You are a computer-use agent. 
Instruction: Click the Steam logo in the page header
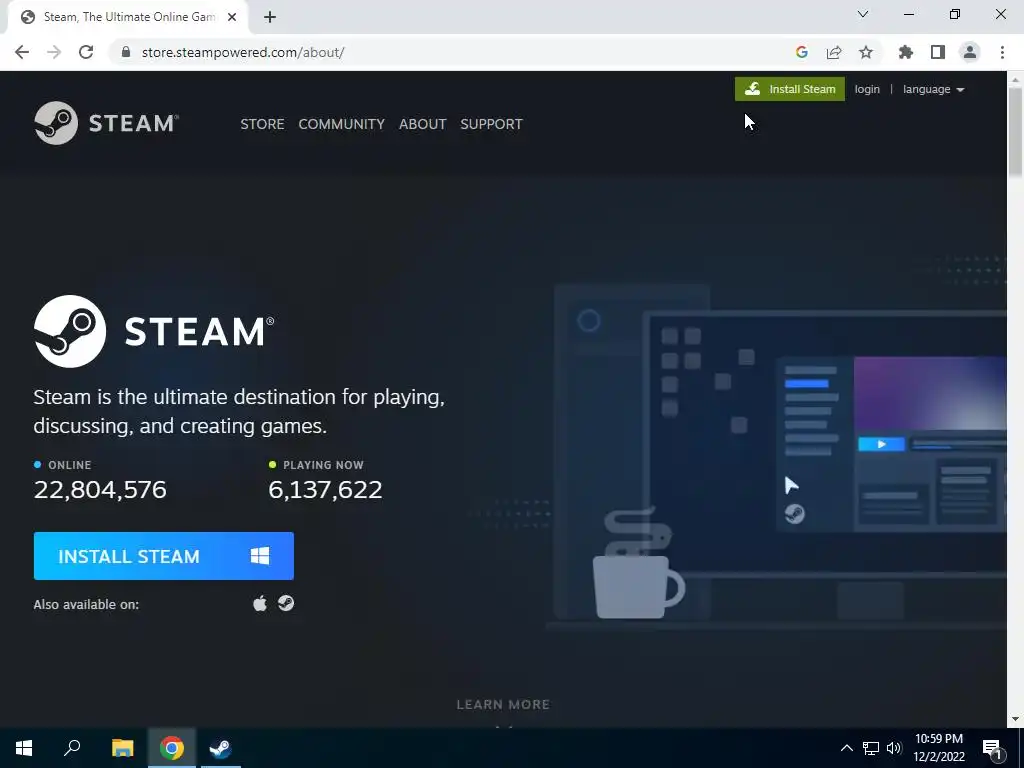[x=106, y=123]
